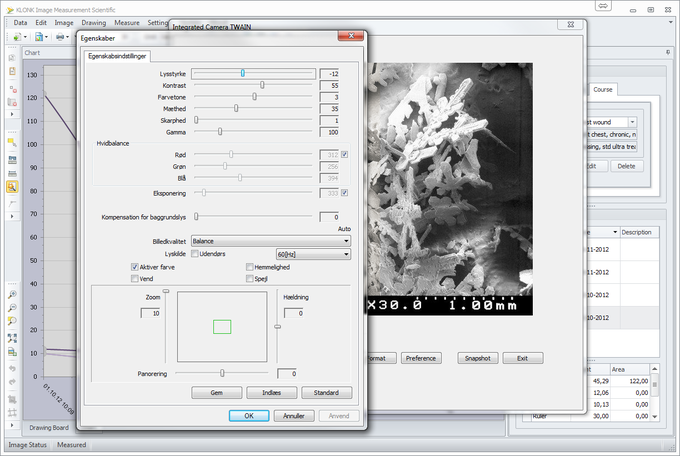This screenshot has width=680, height=456.
Task: Click the Indlæs button
Action: click(x=271, y=393)
